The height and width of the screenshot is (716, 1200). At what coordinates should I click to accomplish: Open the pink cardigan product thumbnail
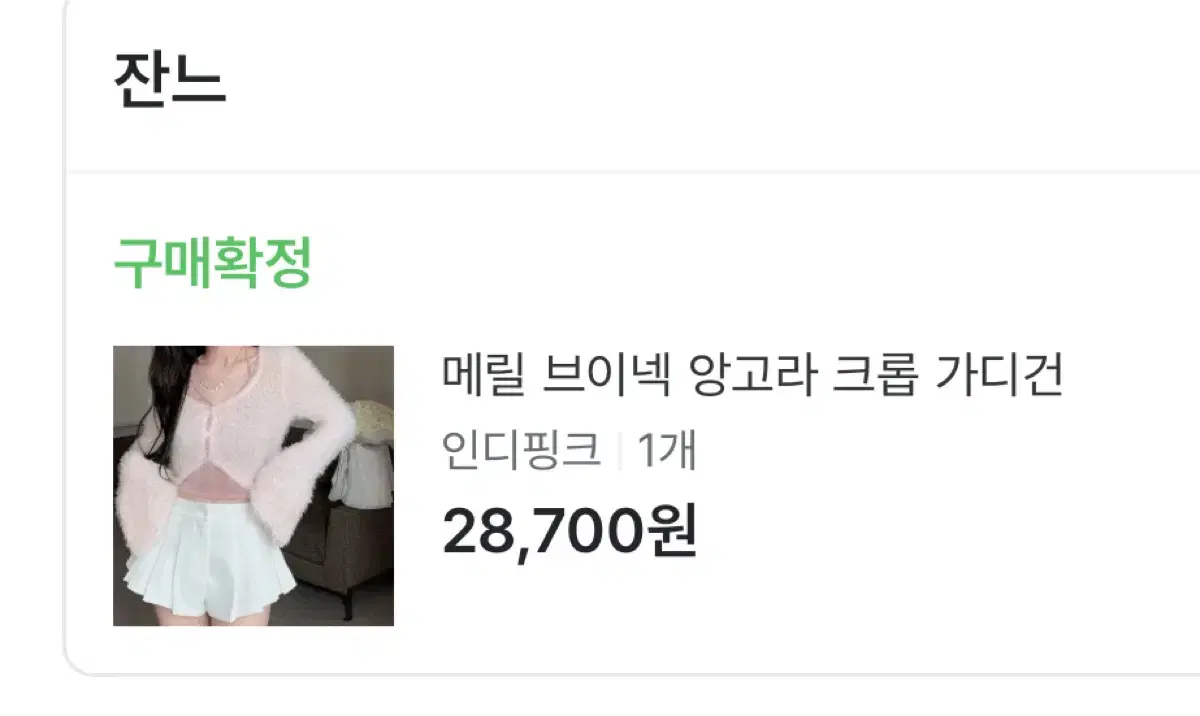[x=253, y=486]
